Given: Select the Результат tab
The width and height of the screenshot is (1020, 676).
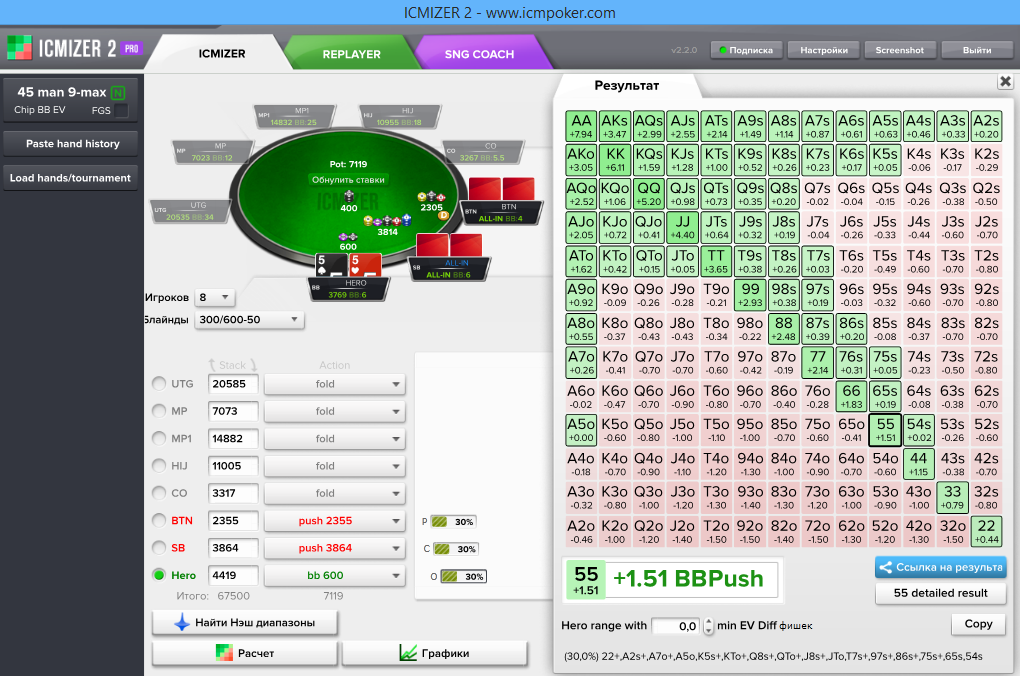Looking at the screenshot, I should 626,85.
